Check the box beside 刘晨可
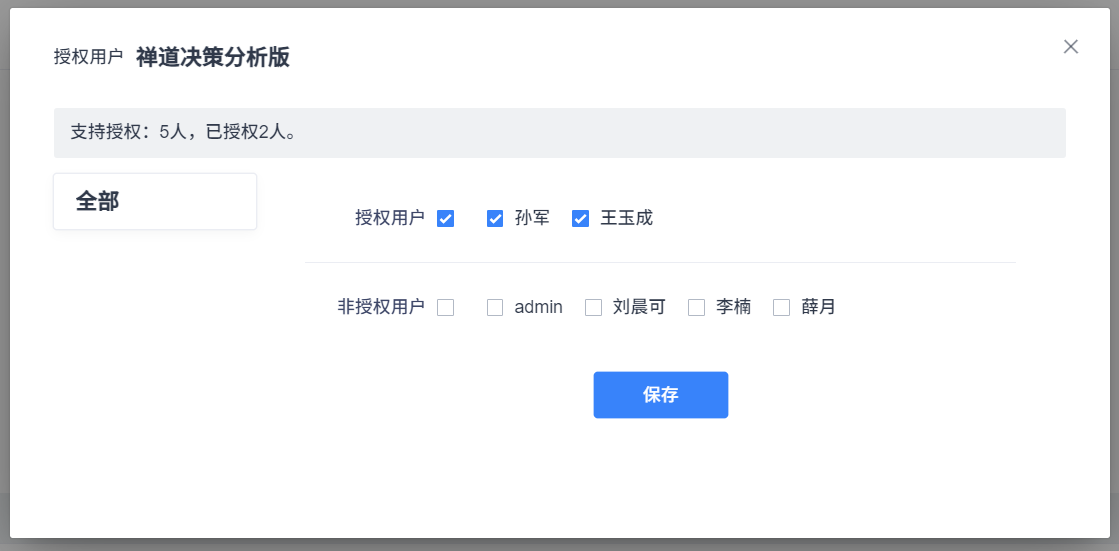 593,308
